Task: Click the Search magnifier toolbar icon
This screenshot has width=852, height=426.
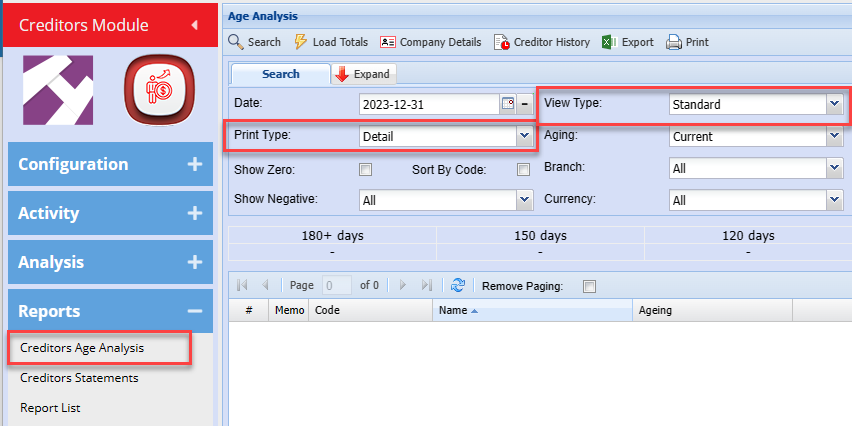Action: coord(236,42)
